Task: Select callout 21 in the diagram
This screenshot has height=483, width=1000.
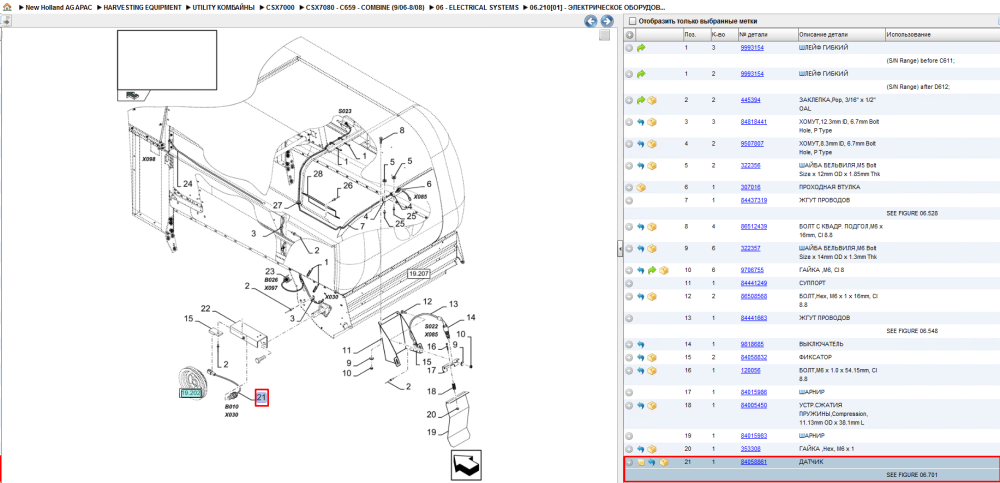Action: (261, 398)
